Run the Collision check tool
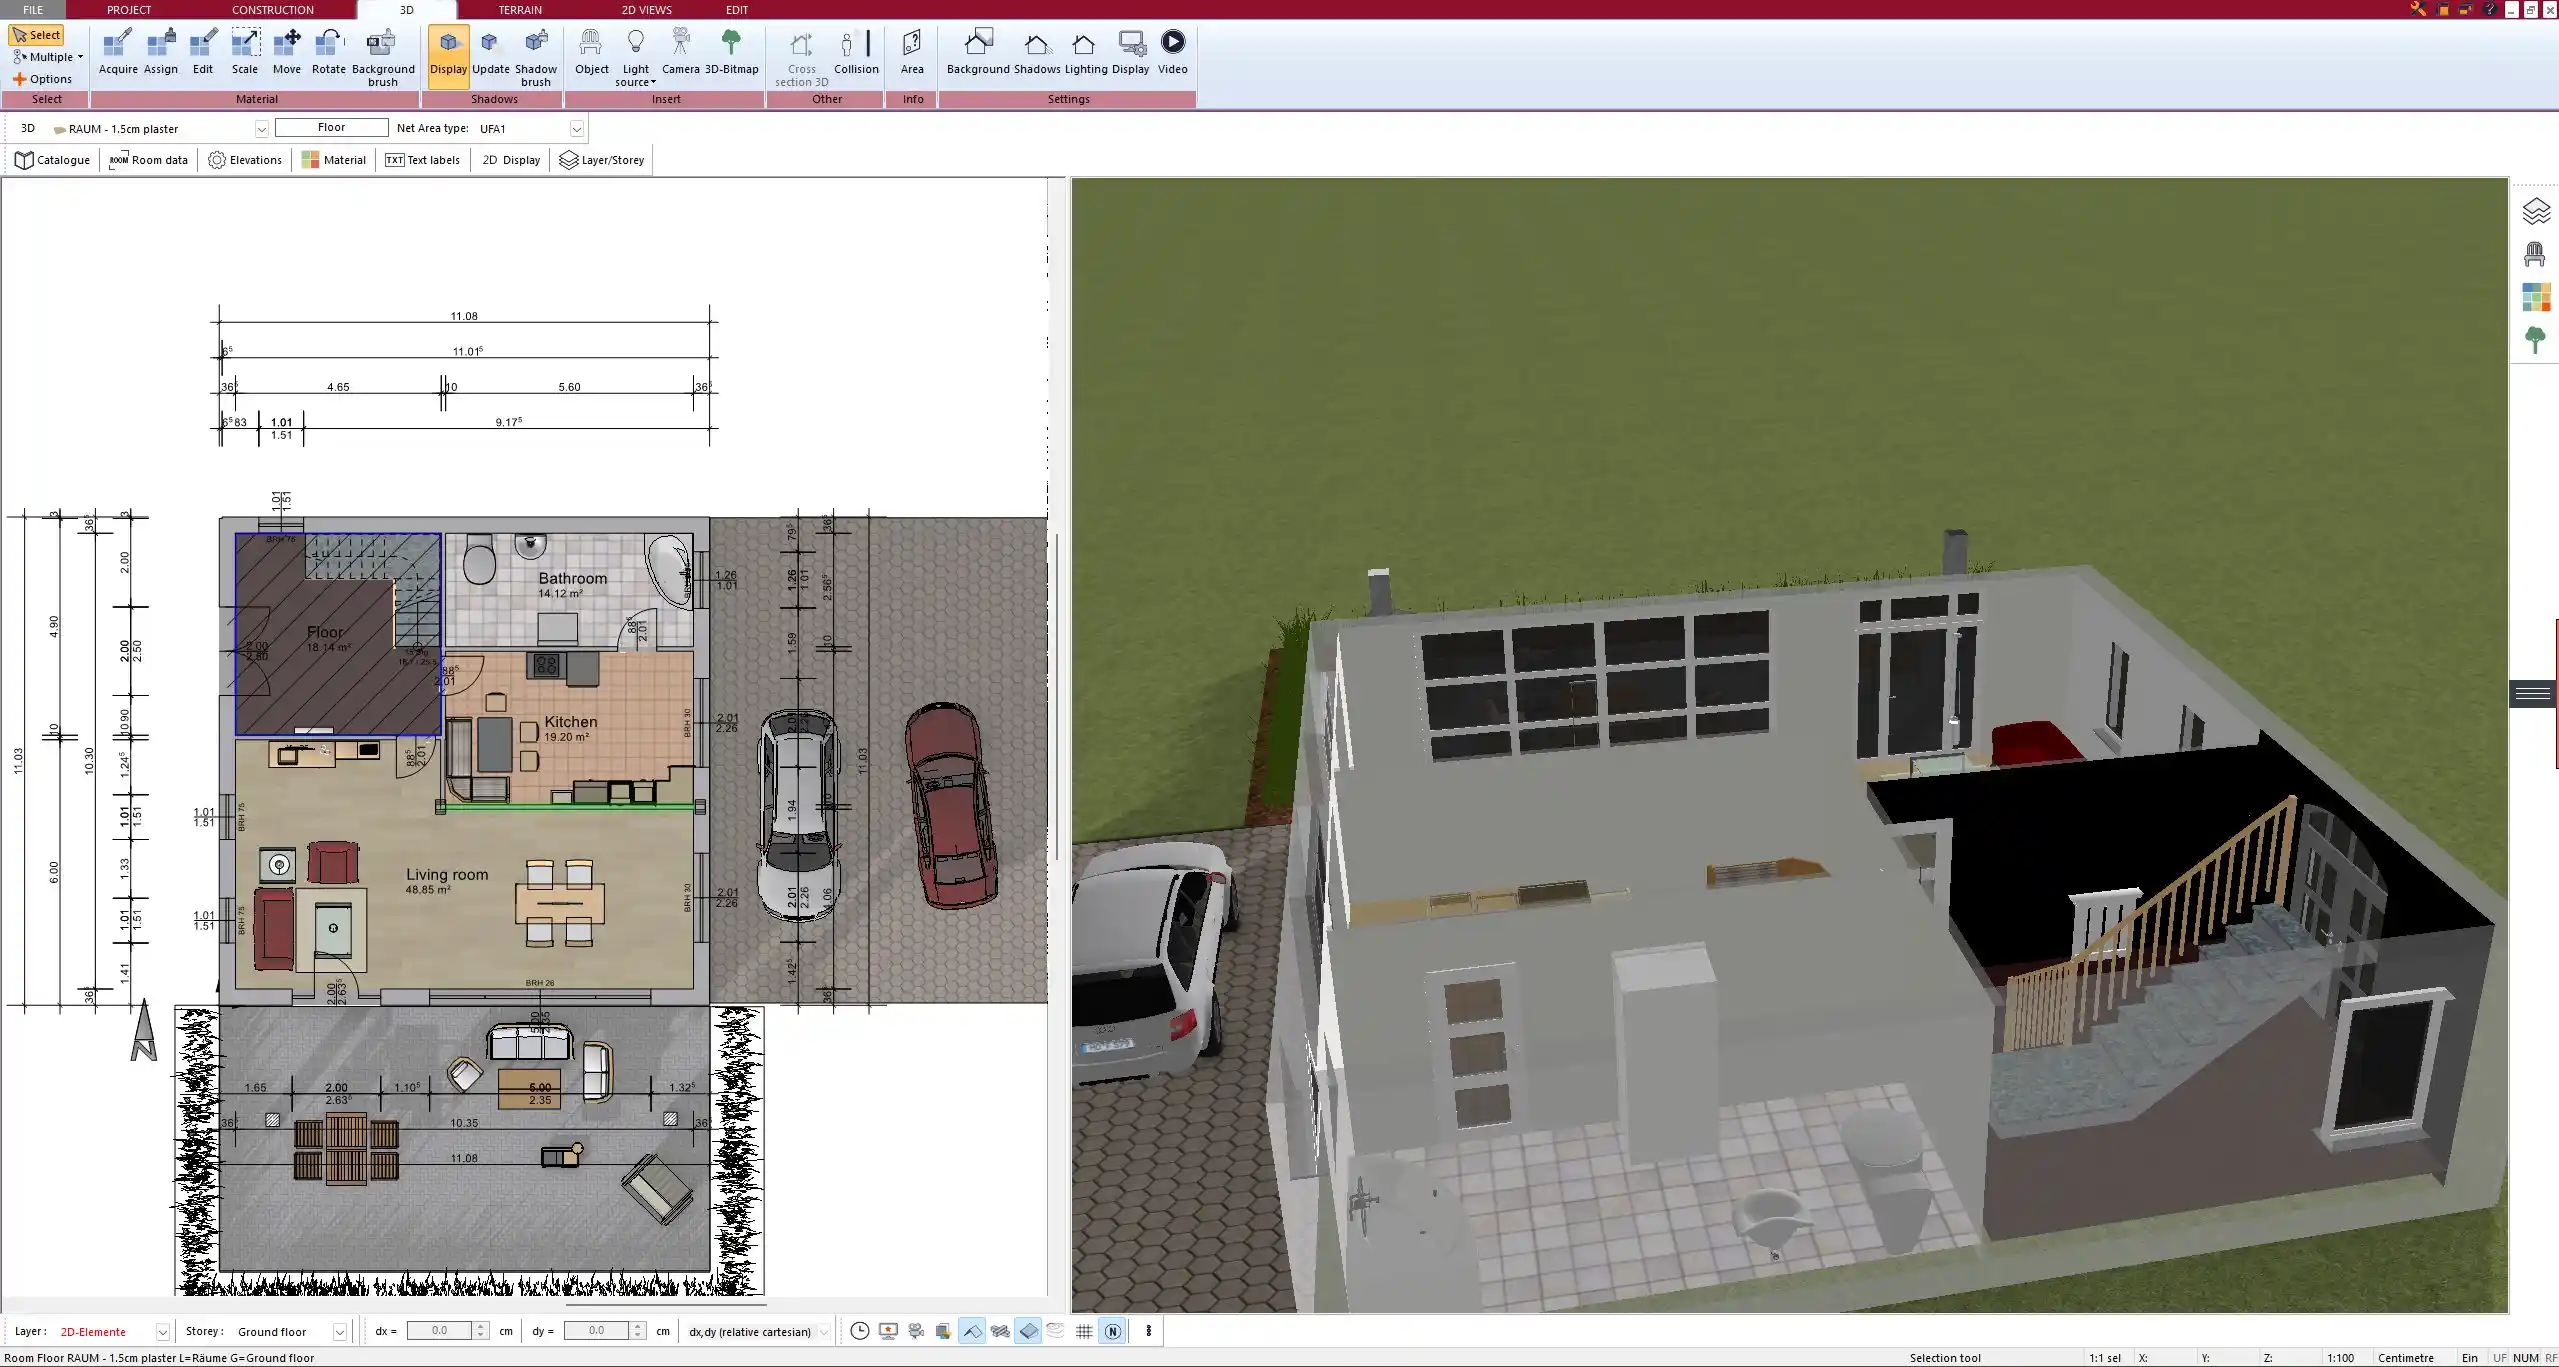This screenshot has width=2559, height=1367. (856, 52)
